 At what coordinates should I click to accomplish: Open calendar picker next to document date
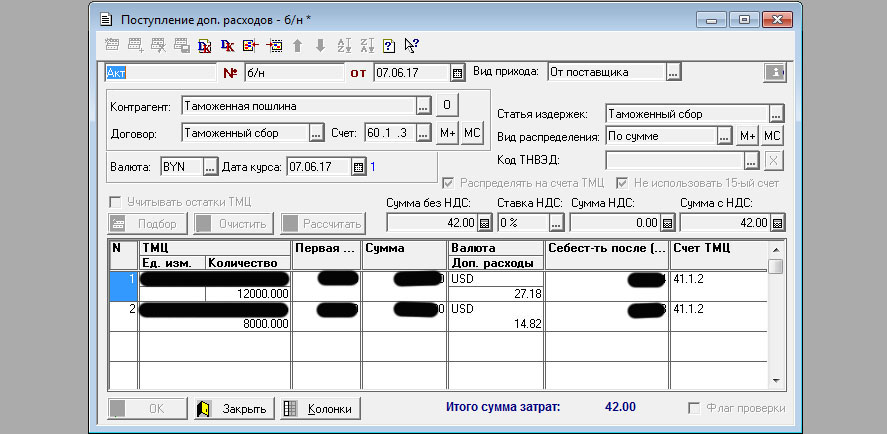(457, 72)
